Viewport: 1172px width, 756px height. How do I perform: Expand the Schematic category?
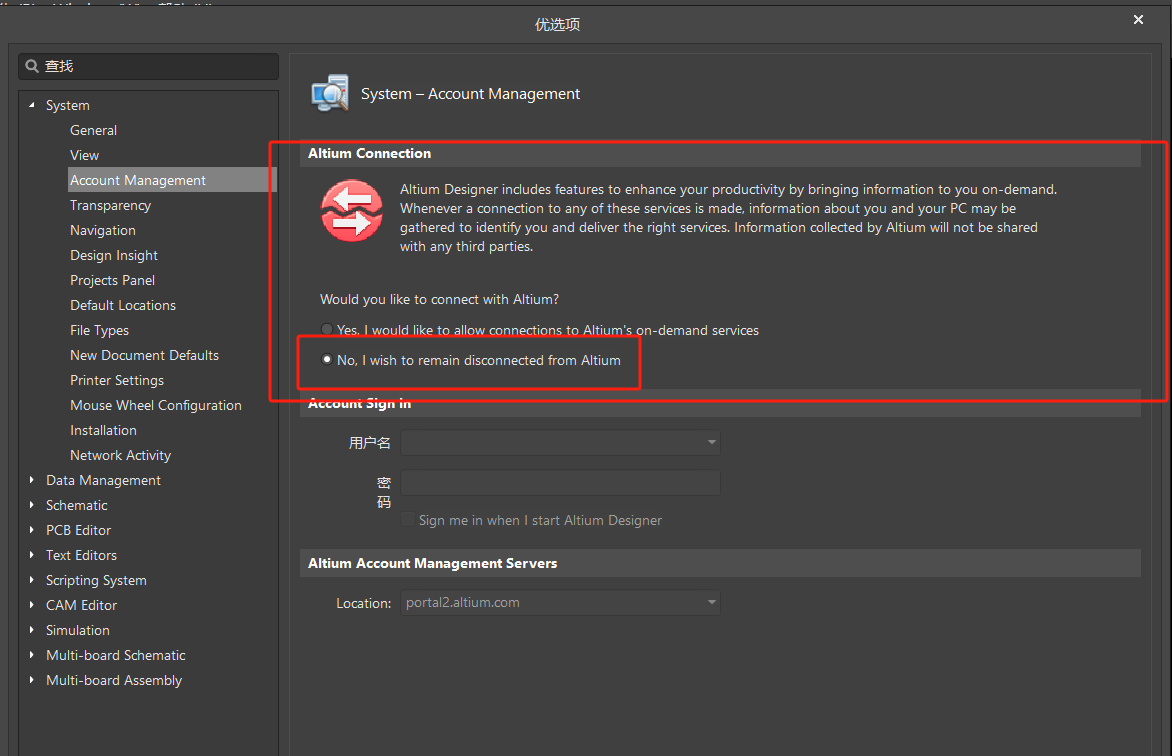(33, 505)
